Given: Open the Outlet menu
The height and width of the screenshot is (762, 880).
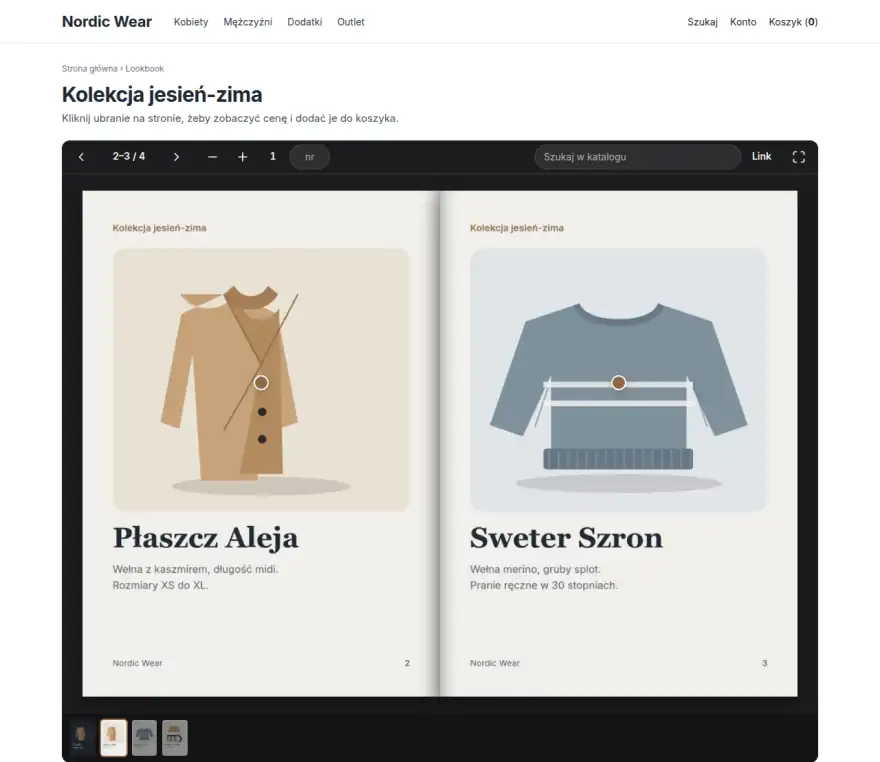Looking at the screenshot, I should click(351, 22).
